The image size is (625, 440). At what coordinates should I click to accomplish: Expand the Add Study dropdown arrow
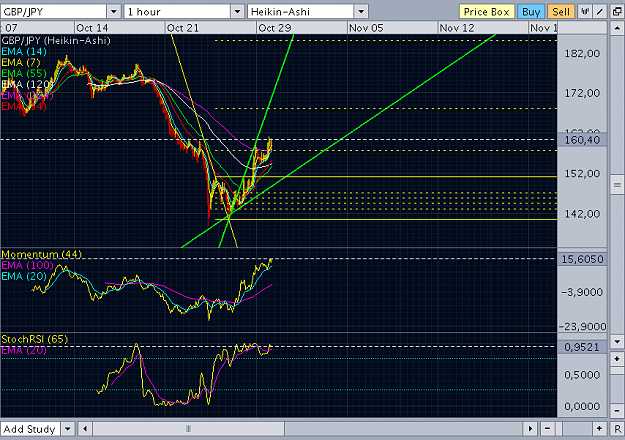[x=68, y=429]
